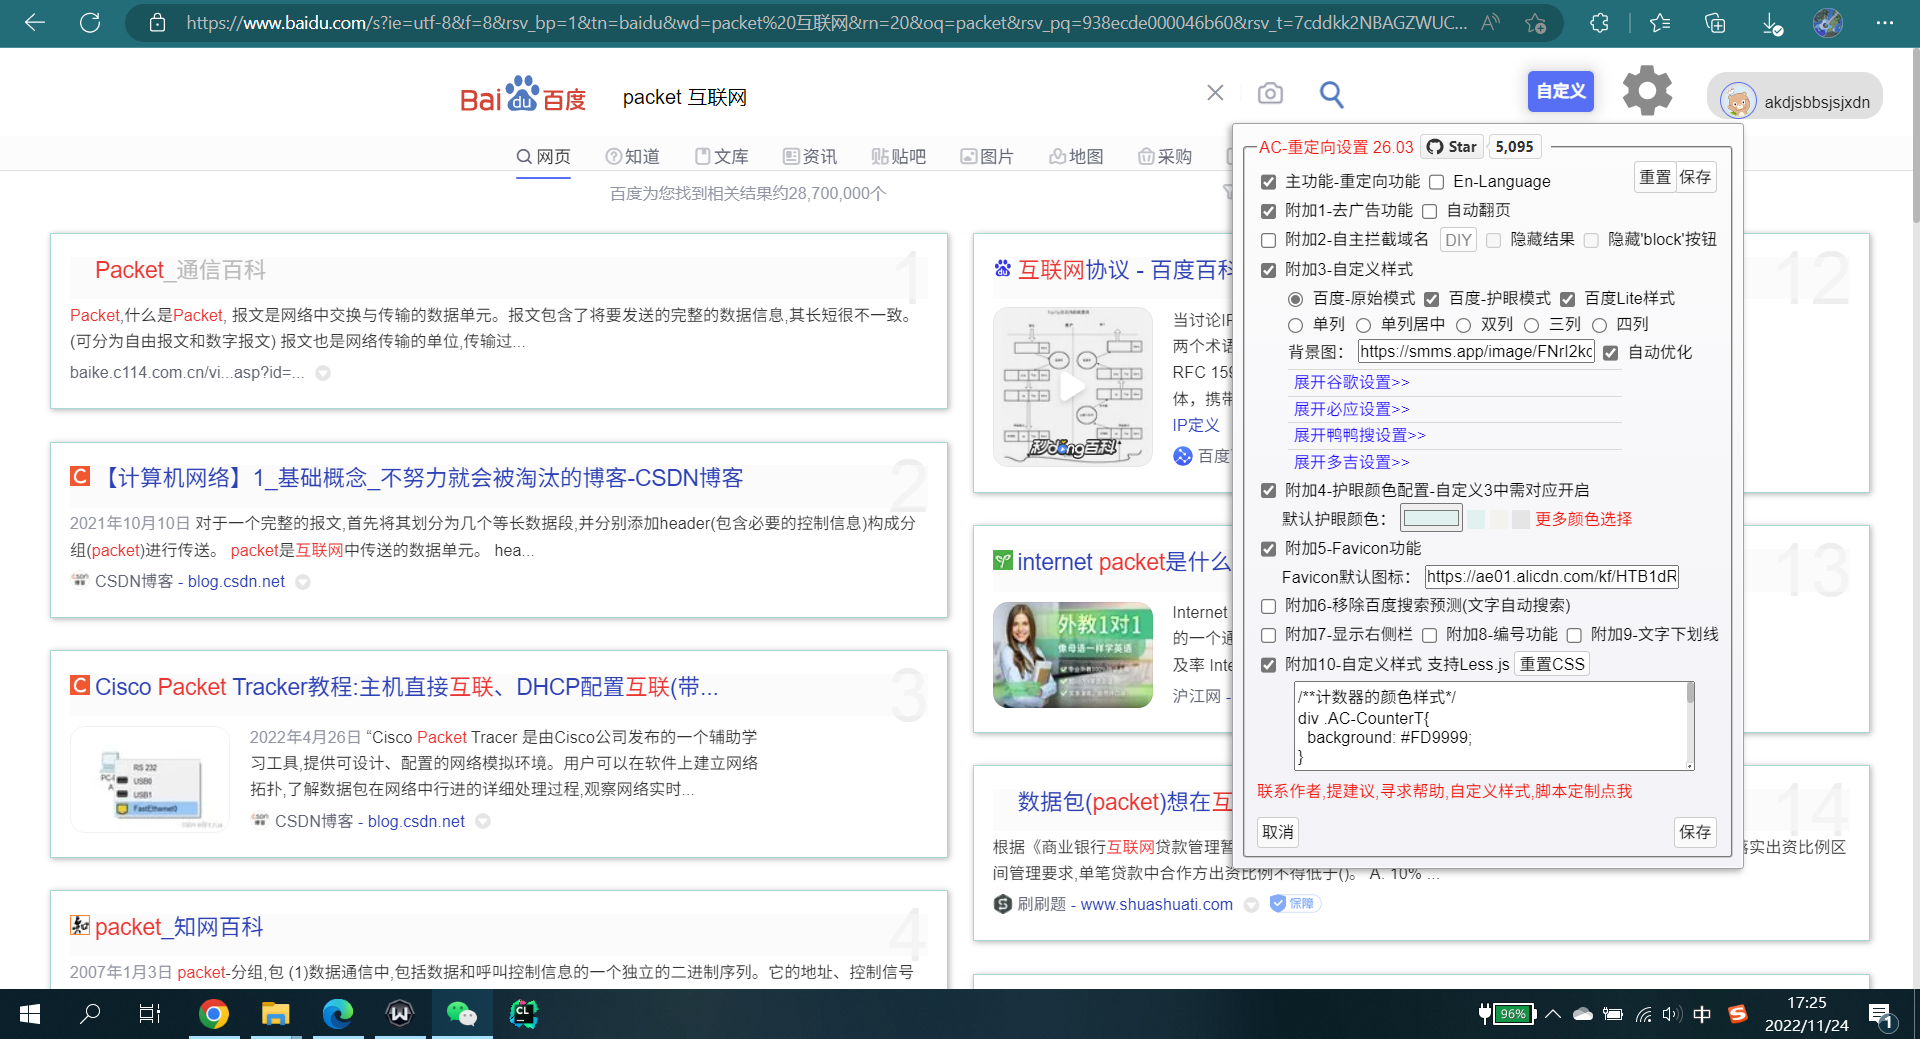Expand dropdown beside first blog.csdn.net result
1920x1039 pixels.
click(303, 582)
